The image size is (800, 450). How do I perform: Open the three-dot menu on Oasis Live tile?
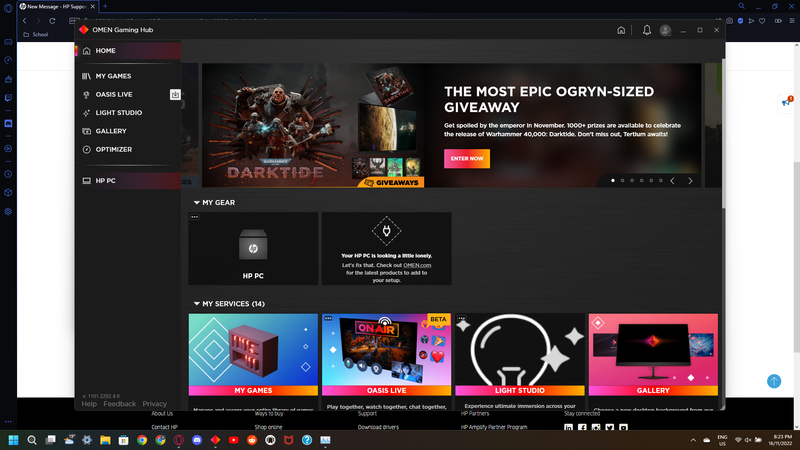coord(328,318)
